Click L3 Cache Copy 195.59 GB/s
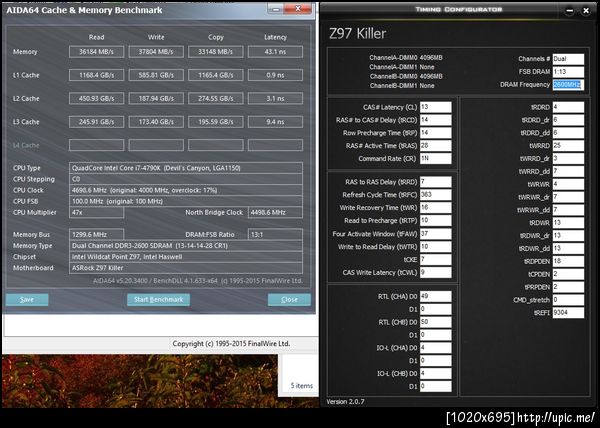 point(215,122)
